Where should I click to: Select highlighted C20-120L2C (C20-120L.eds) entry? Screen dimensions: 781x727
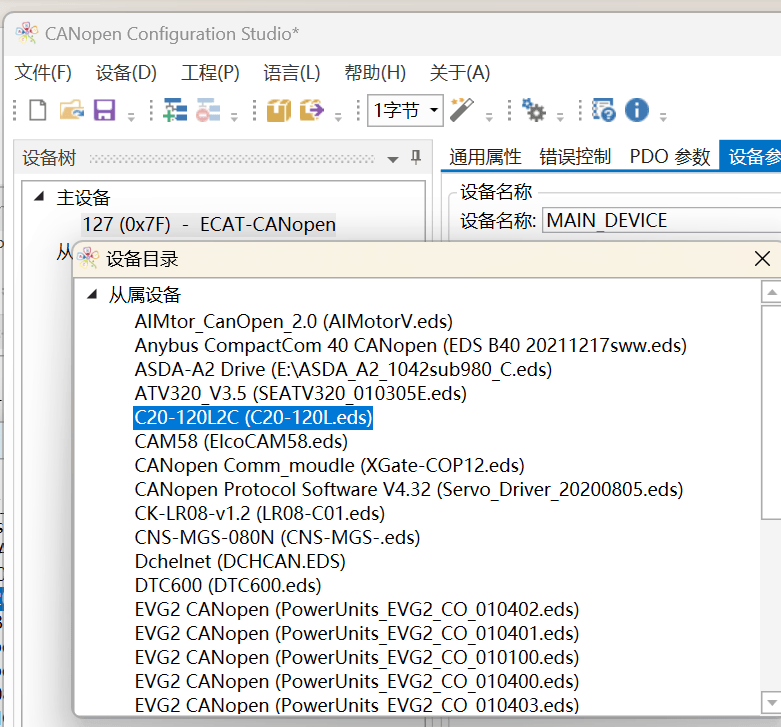[x=253, y=418]
